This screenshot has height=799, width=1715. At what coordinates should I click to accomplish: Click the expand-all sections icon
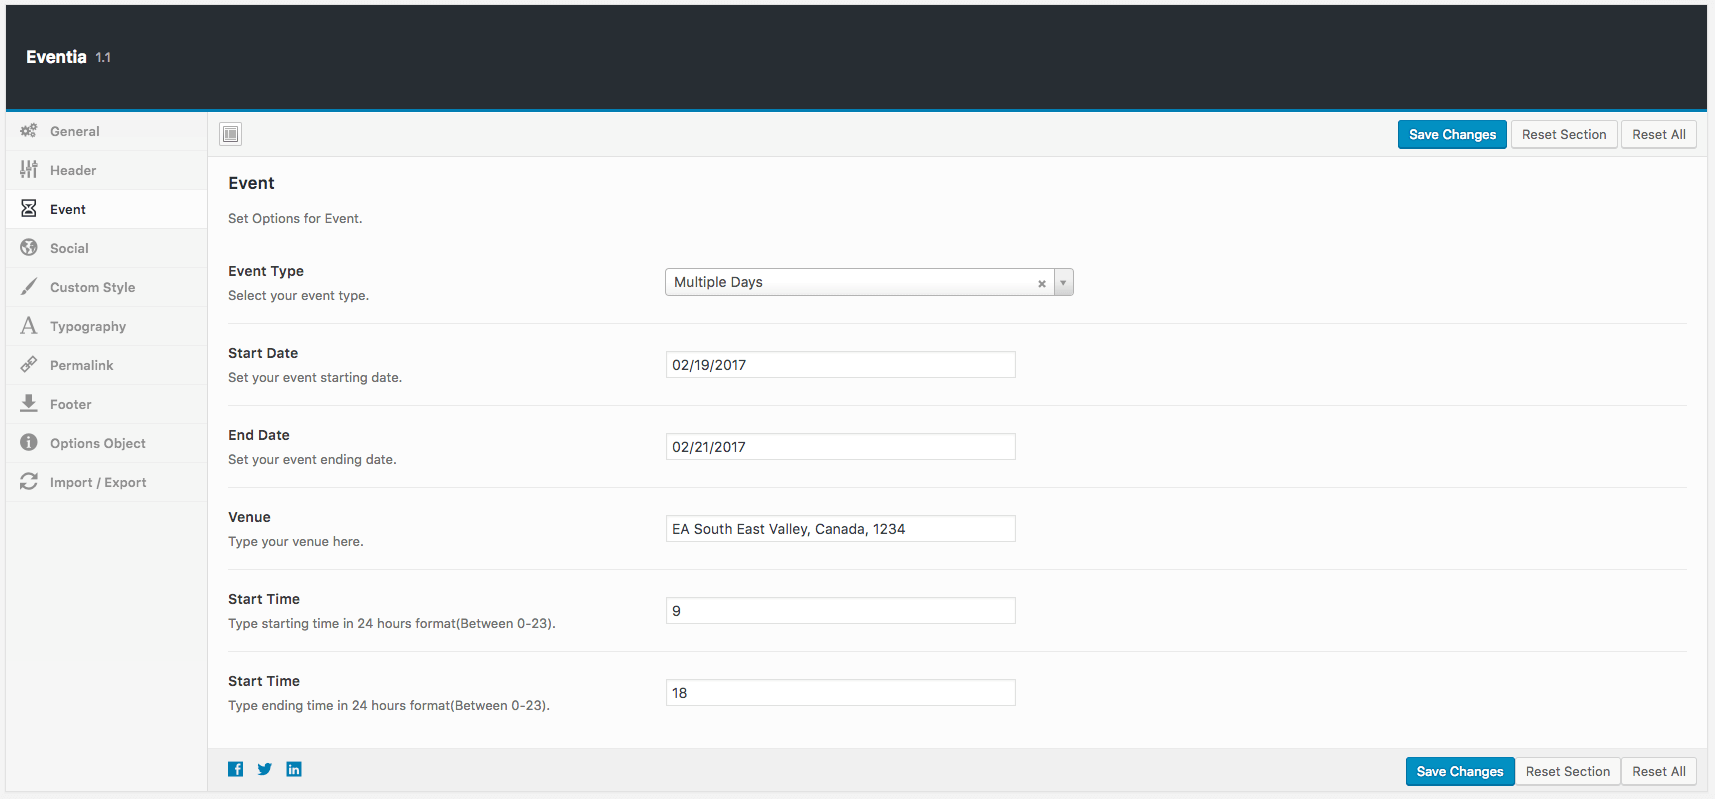click(x=231, y=134)
